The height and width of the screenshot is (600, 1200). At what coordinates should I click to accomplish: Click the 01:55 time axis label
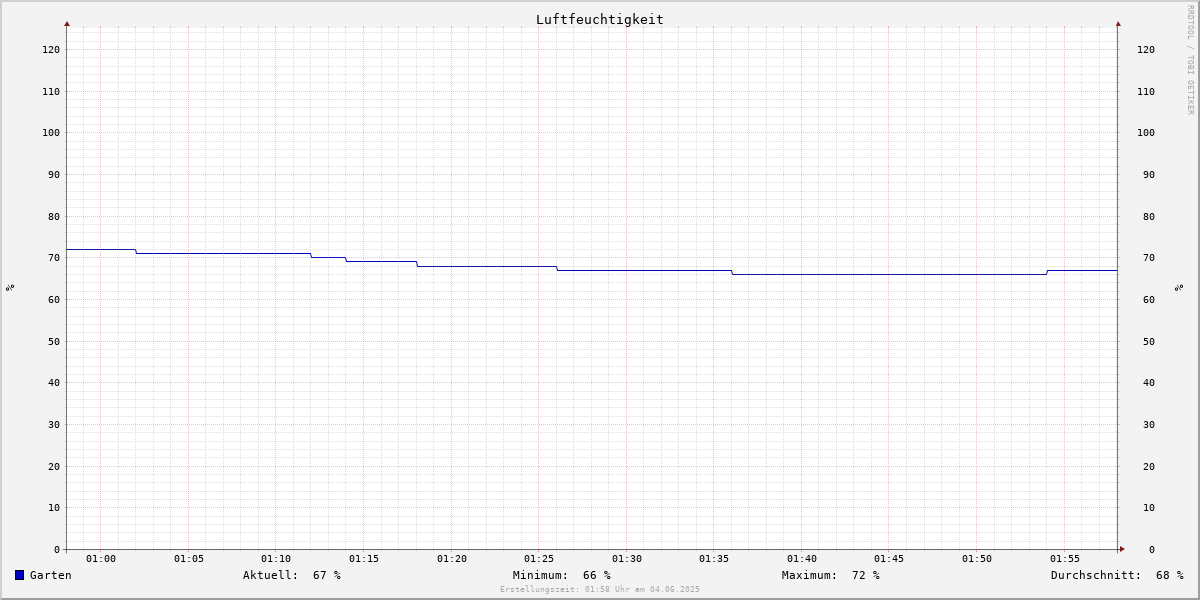point(1065,559)
